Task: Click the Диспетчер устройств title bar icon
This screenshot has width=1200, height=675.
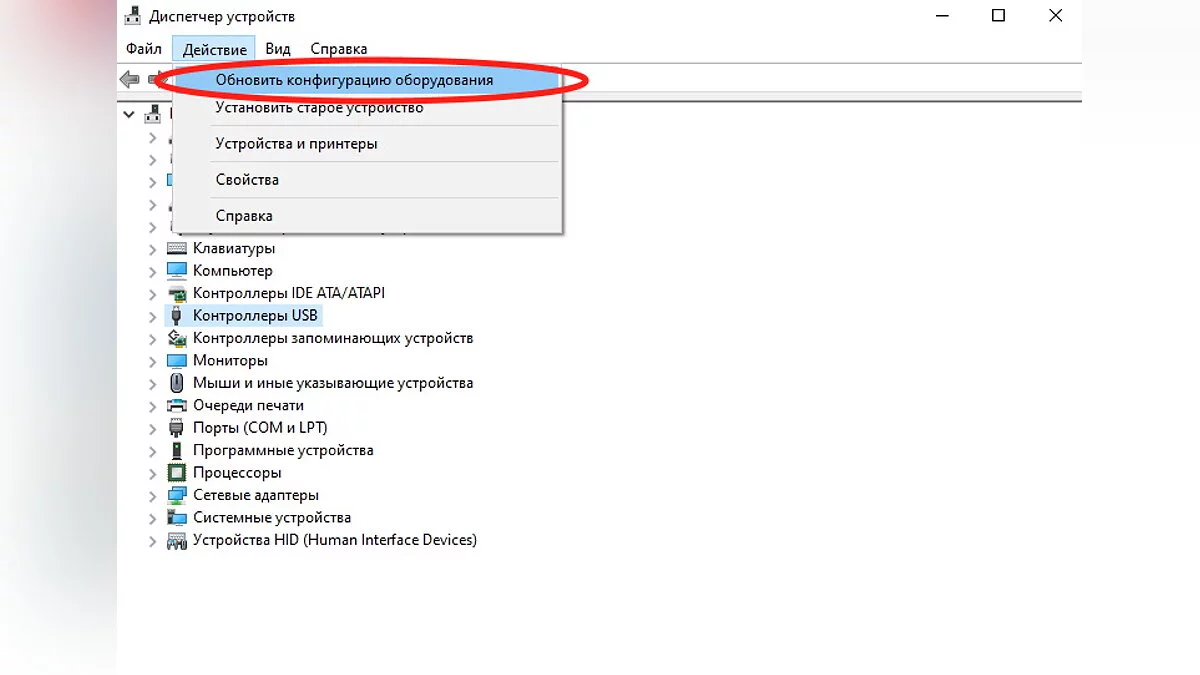Action: pyautogui.click(x=132, y=16)
